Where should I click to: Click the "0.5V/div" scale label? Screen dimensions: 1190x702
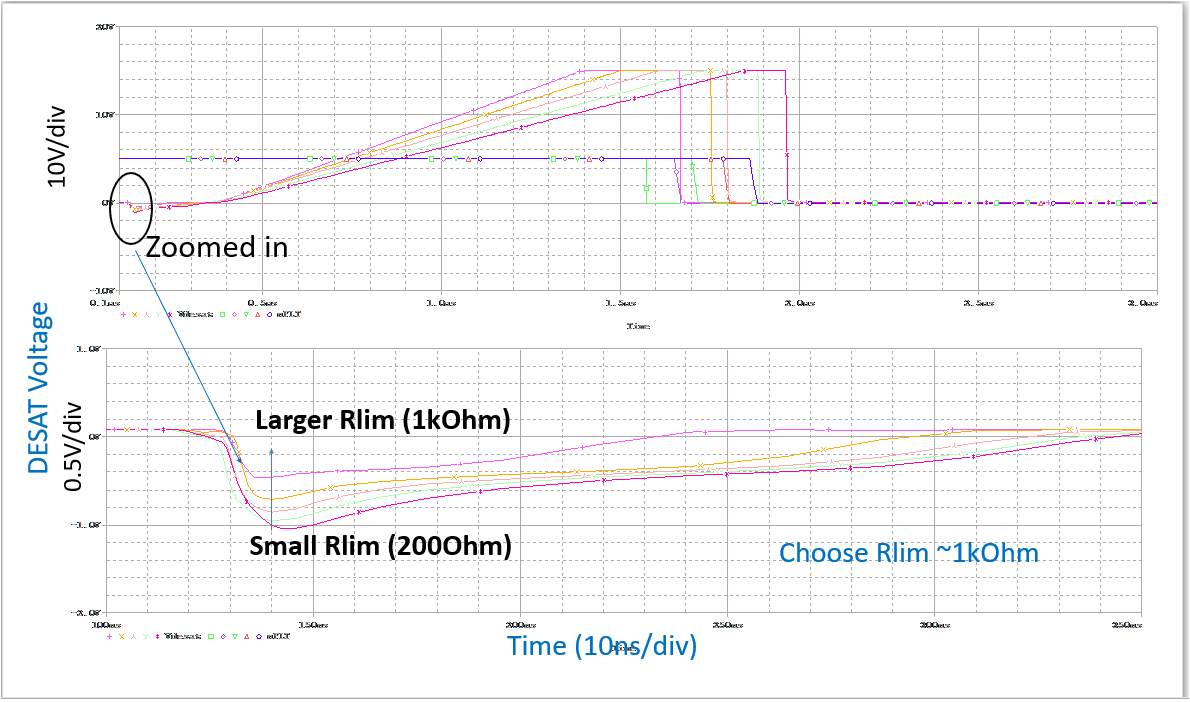coord(72,444)
